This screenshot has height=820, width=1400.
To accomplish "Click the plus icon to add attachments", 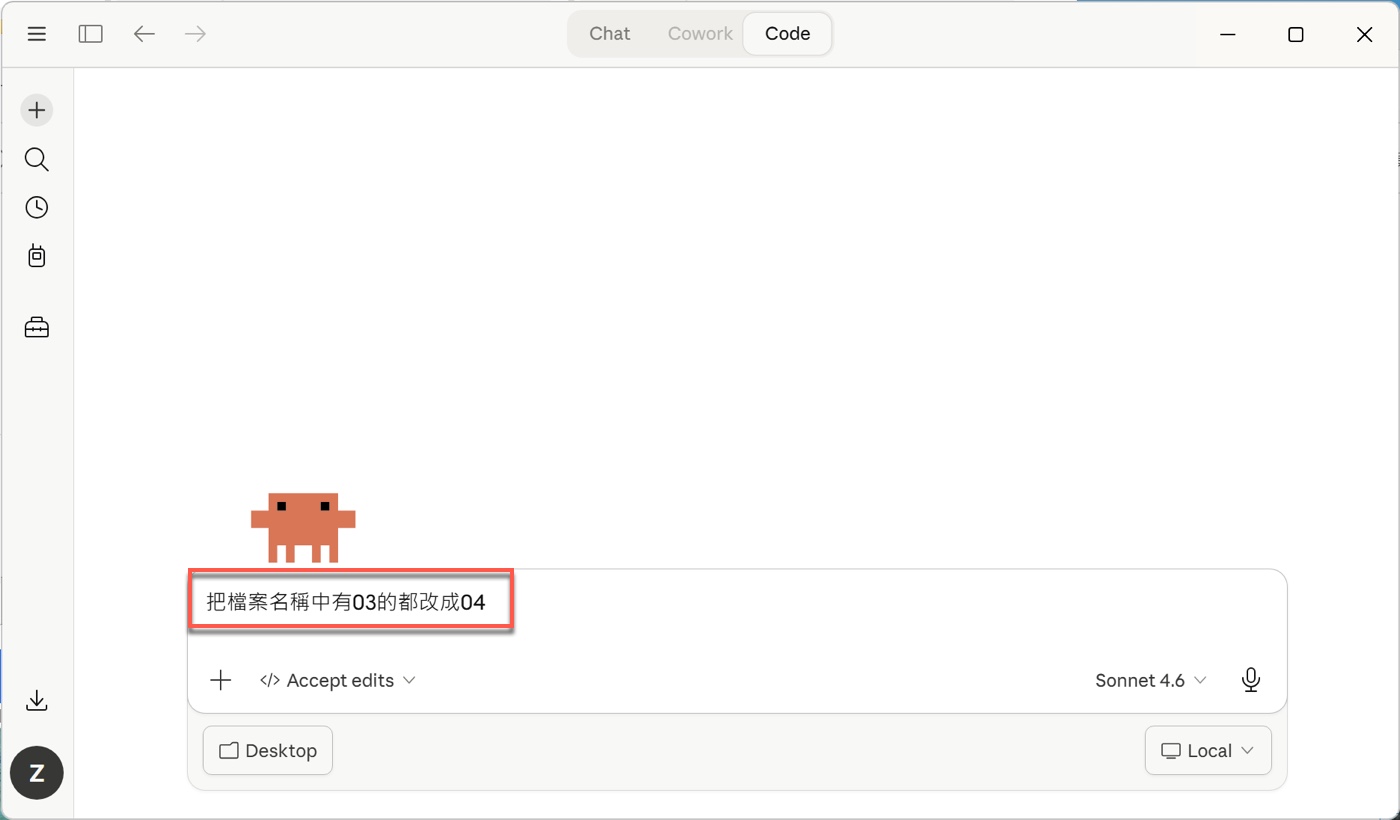I will click(x=221, y=680).
